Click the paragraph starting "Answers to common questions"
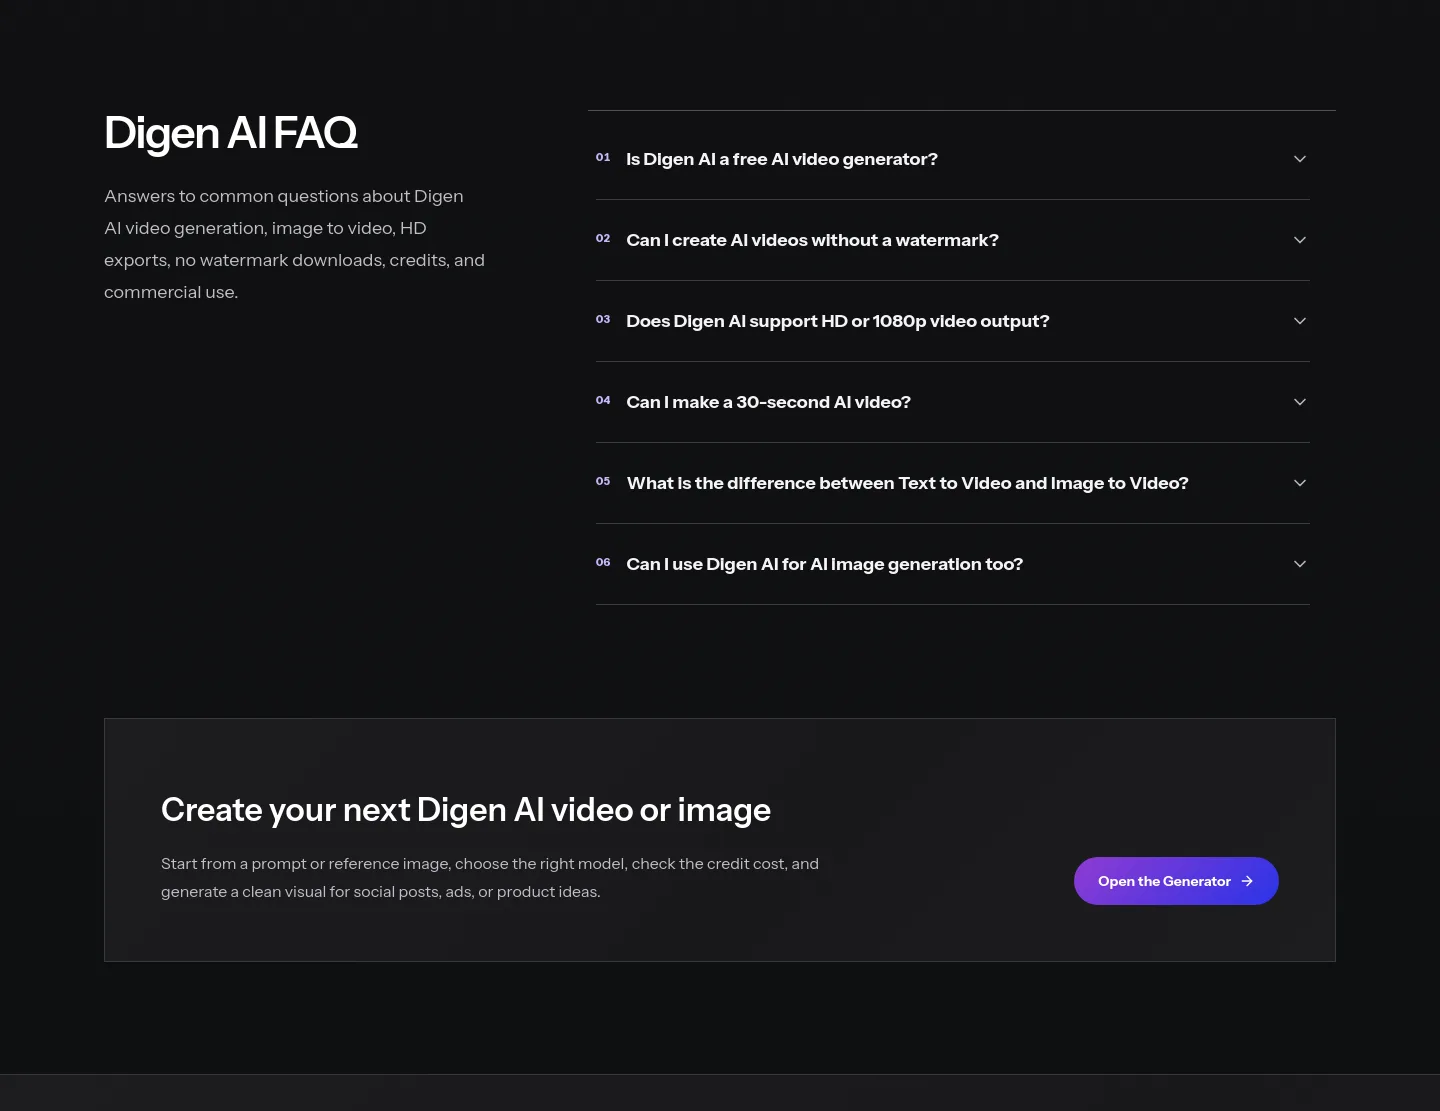The height and width of the screenshot is (1111, 1440). click(295, 244)
